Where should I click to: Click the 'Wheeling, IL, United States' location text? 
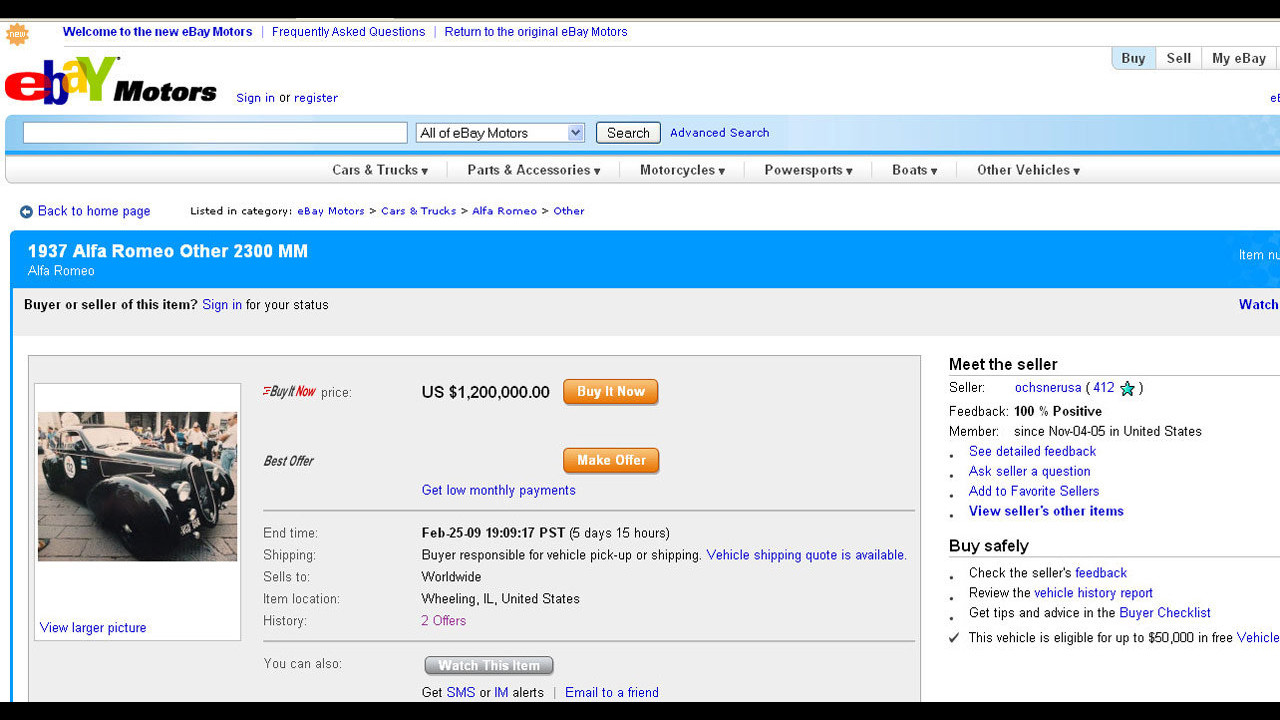(501, 599)
